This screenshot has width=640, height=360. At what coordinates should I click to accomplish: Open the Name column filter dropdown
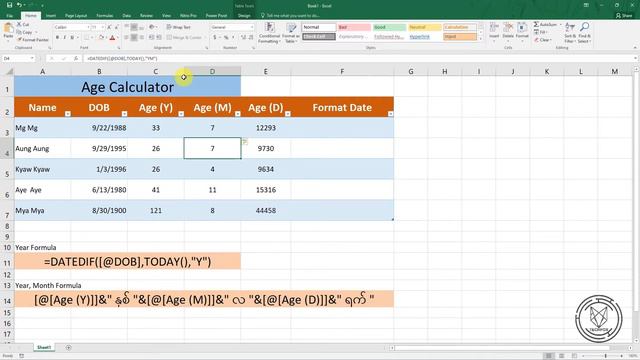click(x=68, y=114)
